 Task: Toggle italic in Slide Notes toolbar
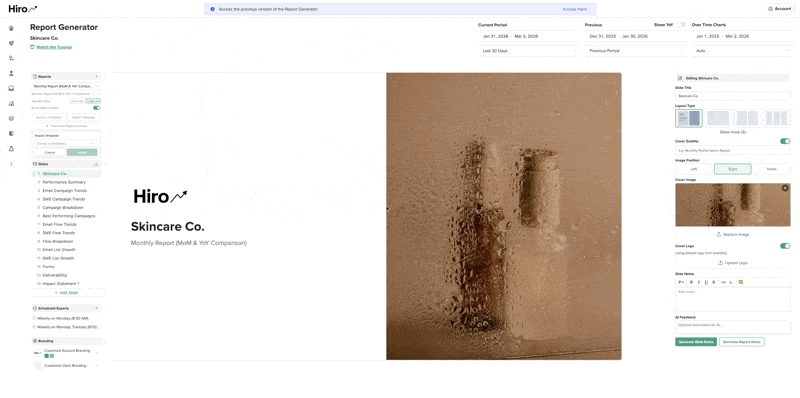point(698,282)
